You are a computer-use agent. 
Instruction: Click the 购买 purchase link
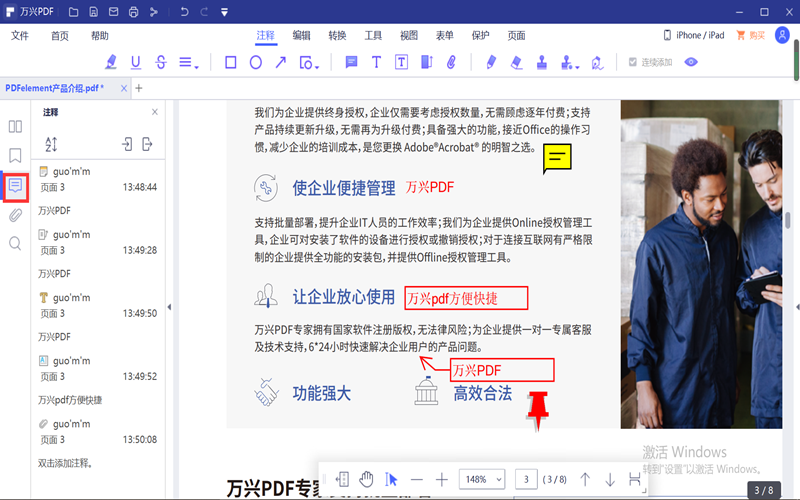(750, 35)
